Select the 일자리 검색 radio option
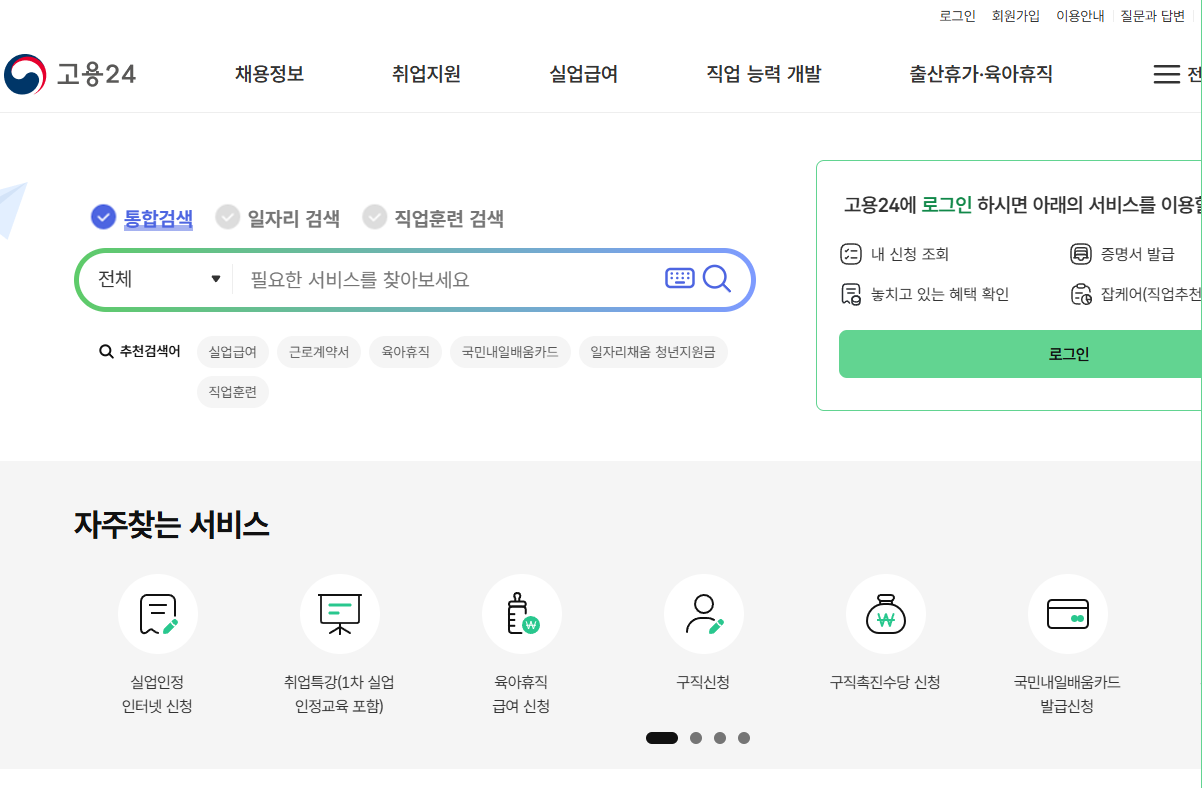The height and width of the screenshot is (788, 1202). (228, 217)
